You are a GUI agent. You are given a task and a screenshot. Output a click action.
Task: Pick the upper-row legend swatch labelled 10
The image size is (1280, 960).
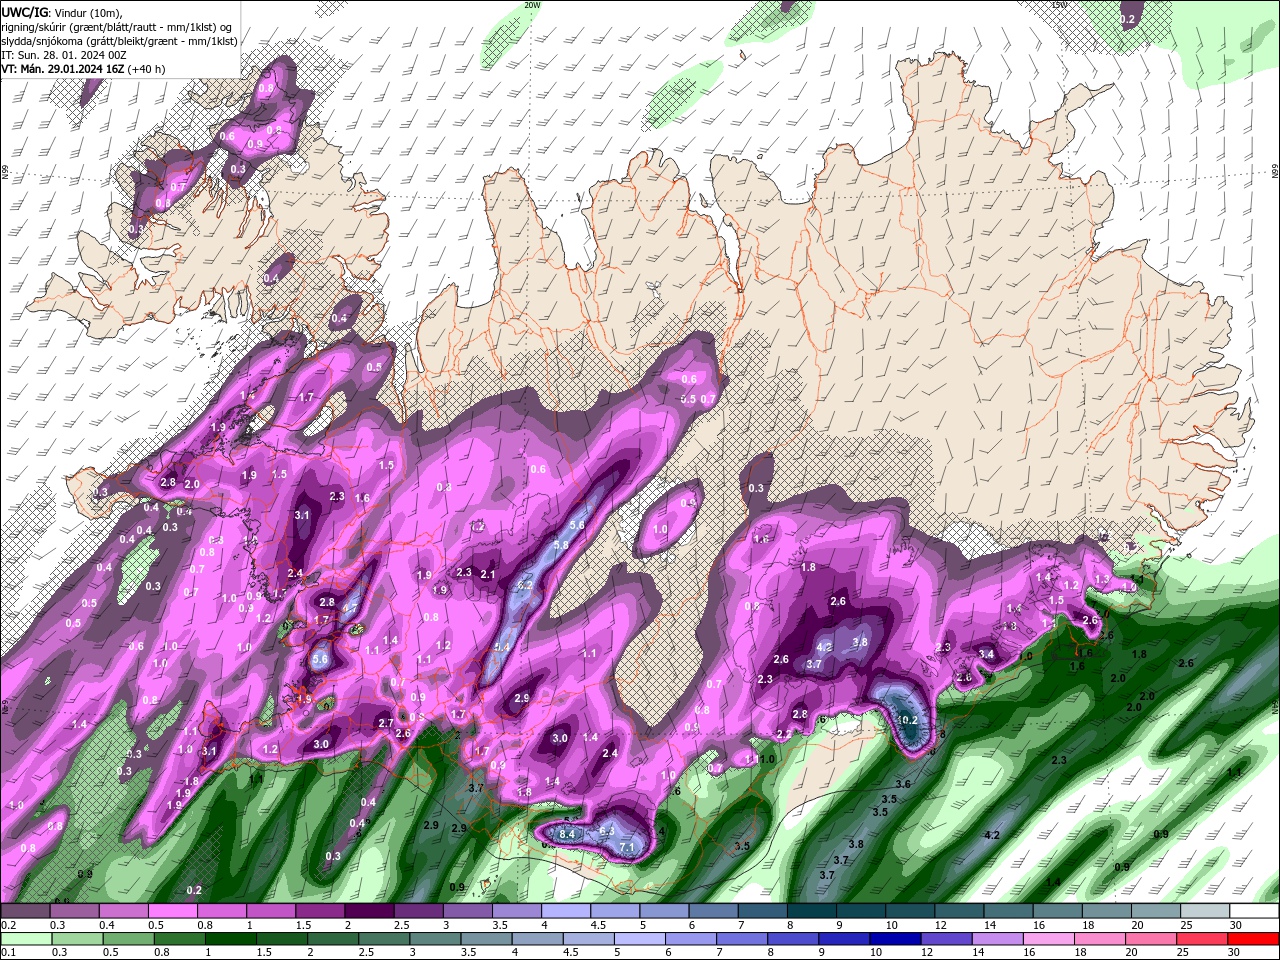(x=910, y=911)
